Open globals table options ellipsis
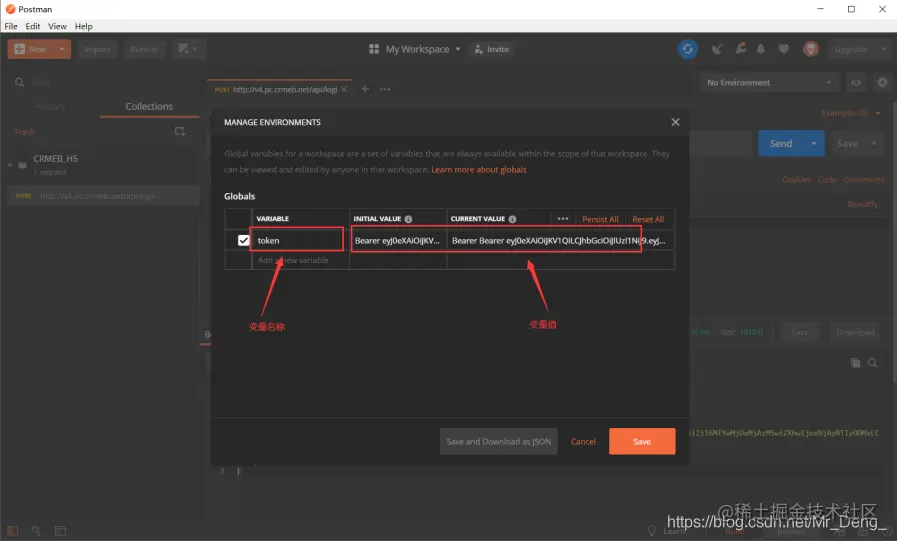 [x=563, y=218]
